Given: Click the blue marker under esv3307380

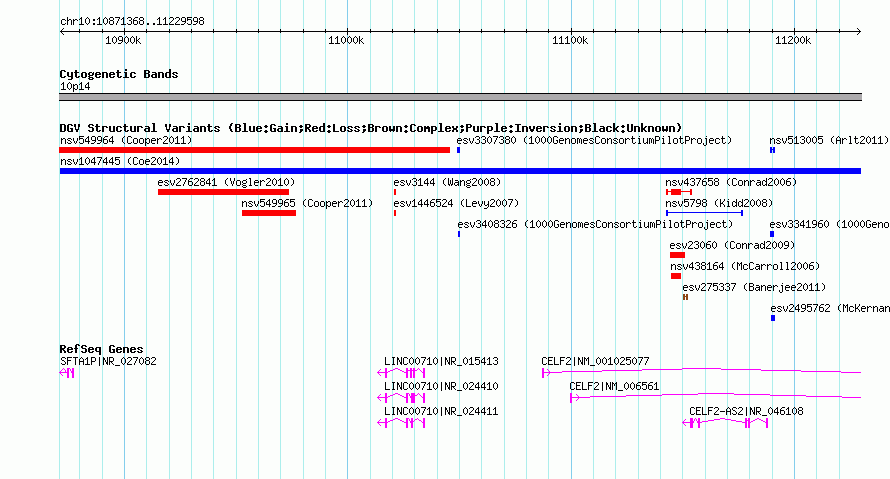Looking at the screenshot, I should pos(458,150).
